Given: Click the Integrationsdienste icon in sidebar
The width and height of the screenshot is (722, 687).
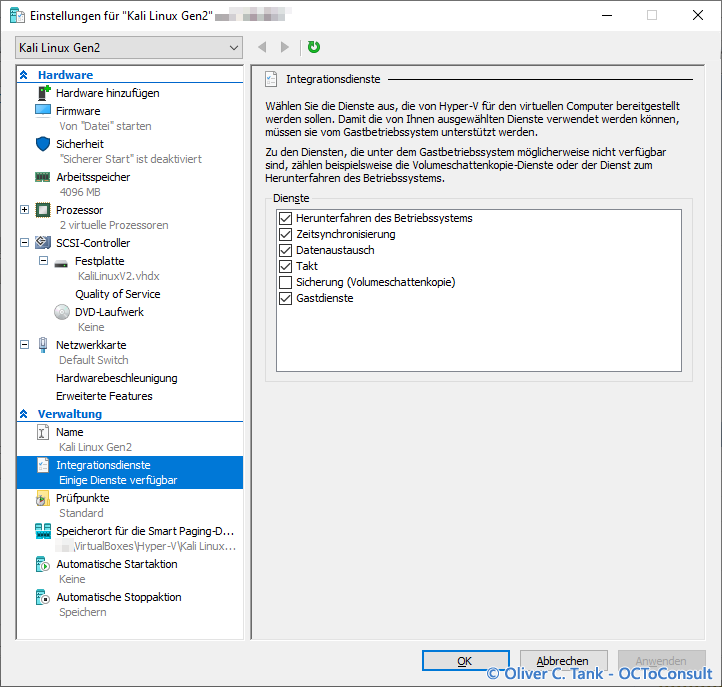Looking at the screenshot, I should click(43, 465).
